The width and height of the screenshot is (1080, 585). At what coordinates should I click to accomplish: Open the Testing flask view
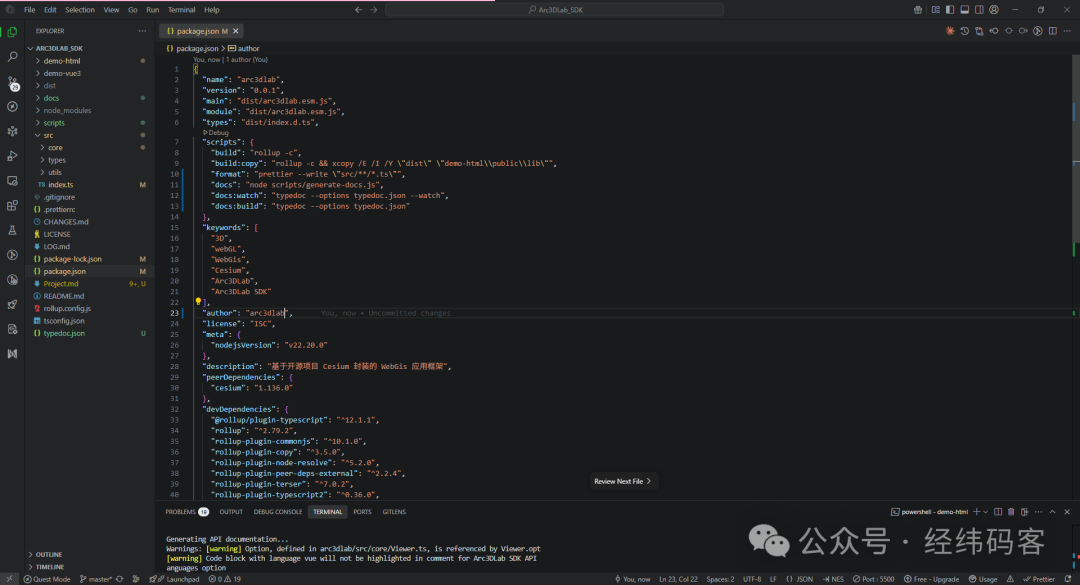(12, 230)
